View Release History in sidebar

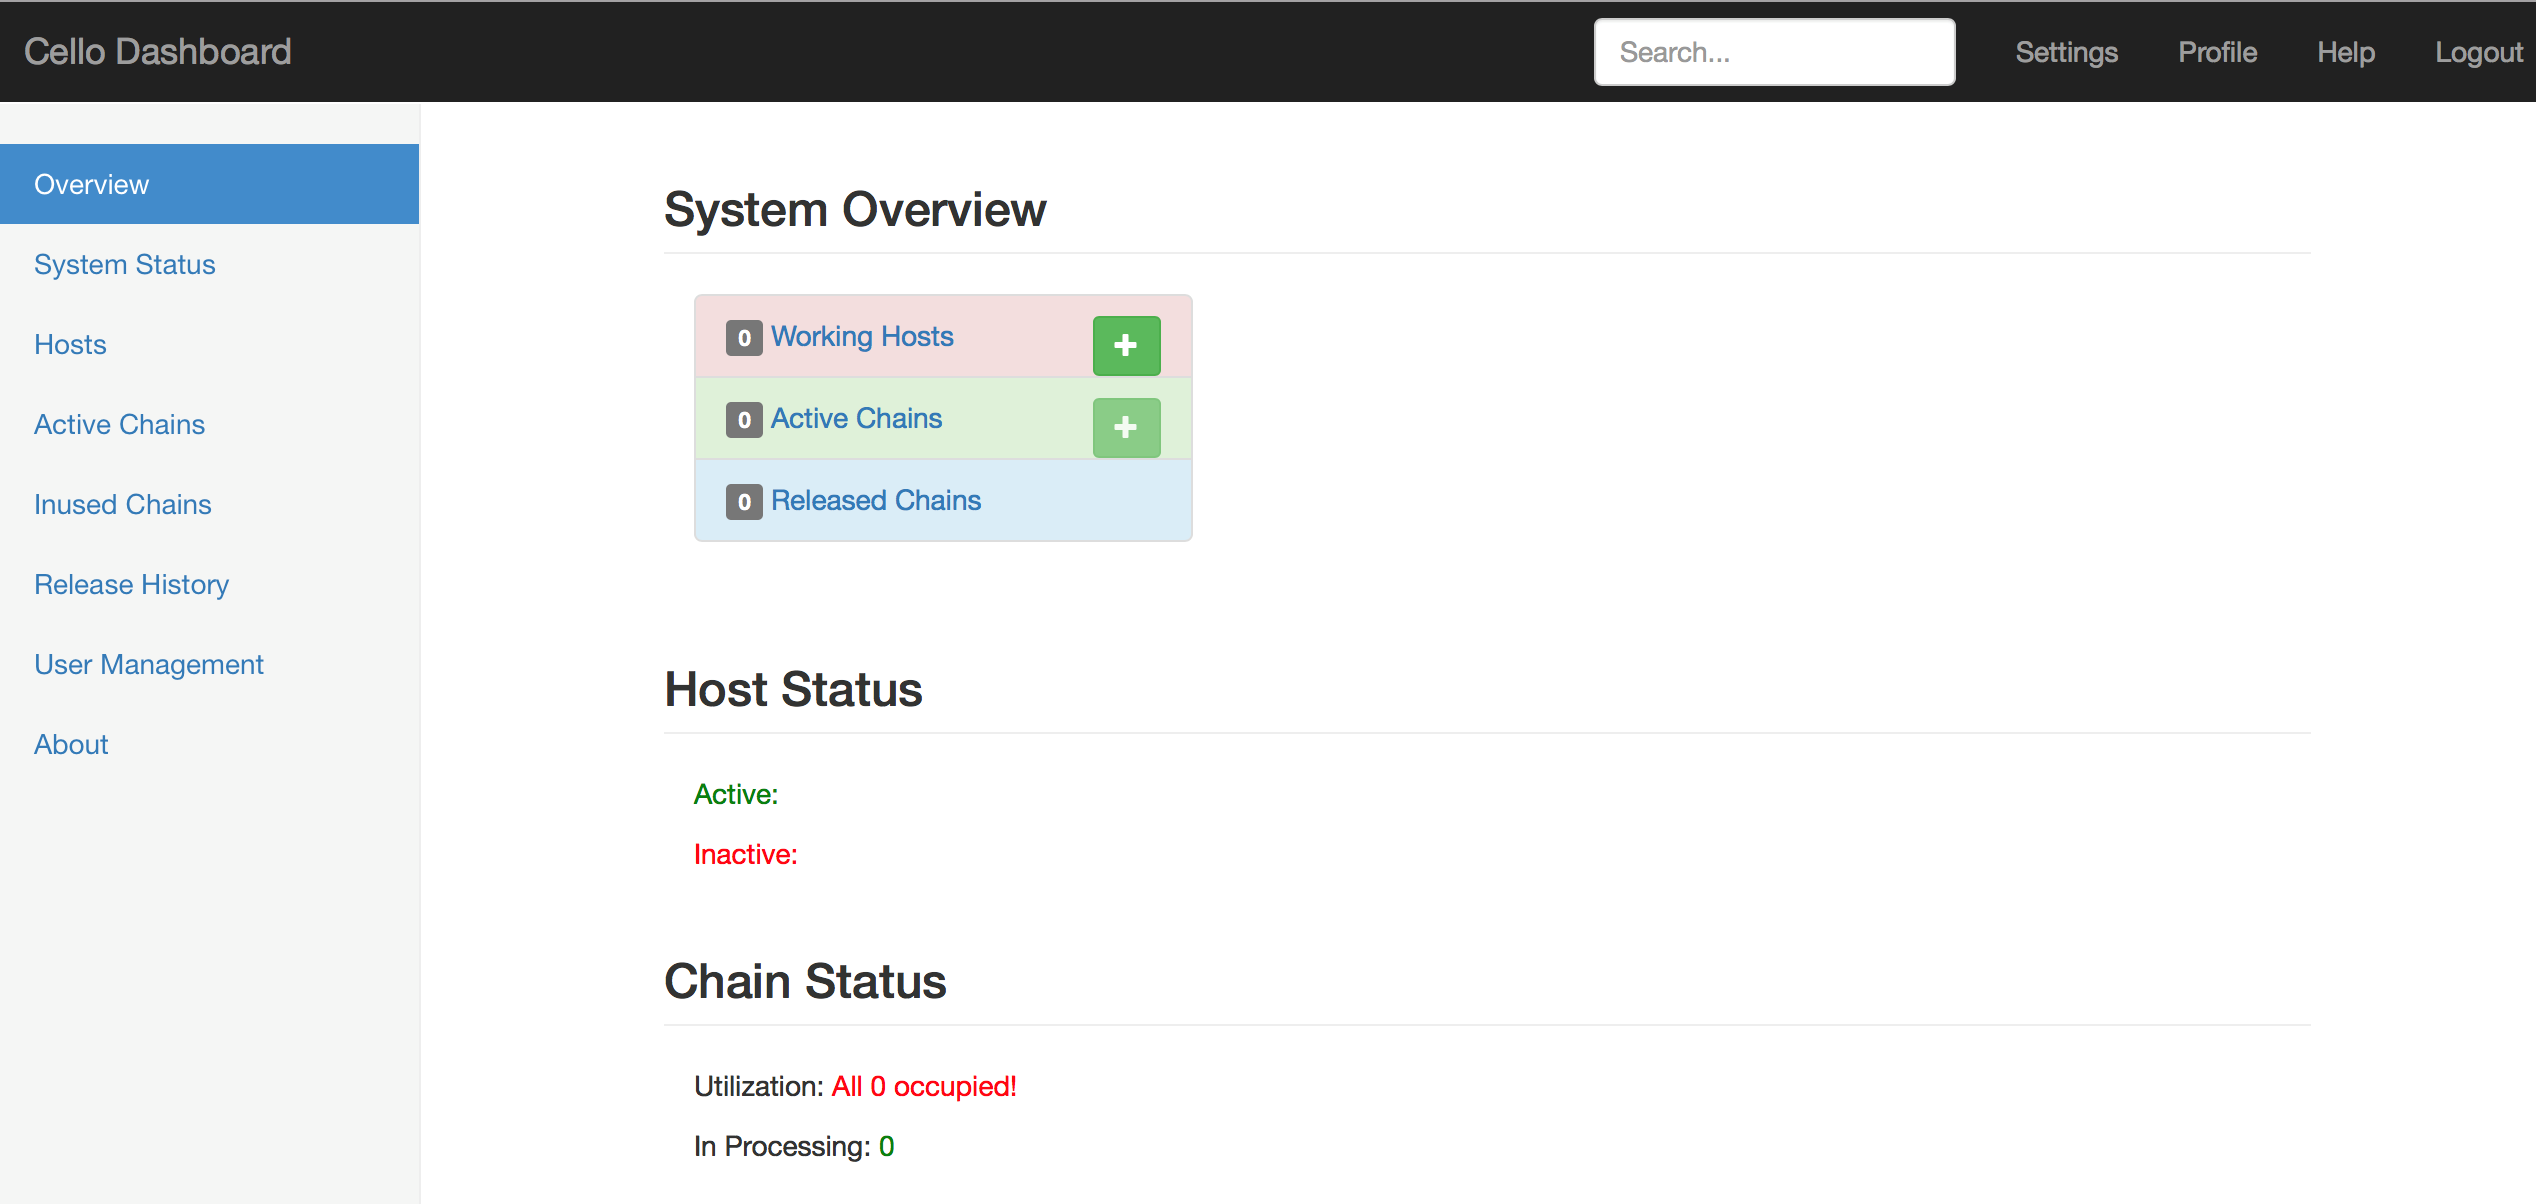click(x=131, y=585)
